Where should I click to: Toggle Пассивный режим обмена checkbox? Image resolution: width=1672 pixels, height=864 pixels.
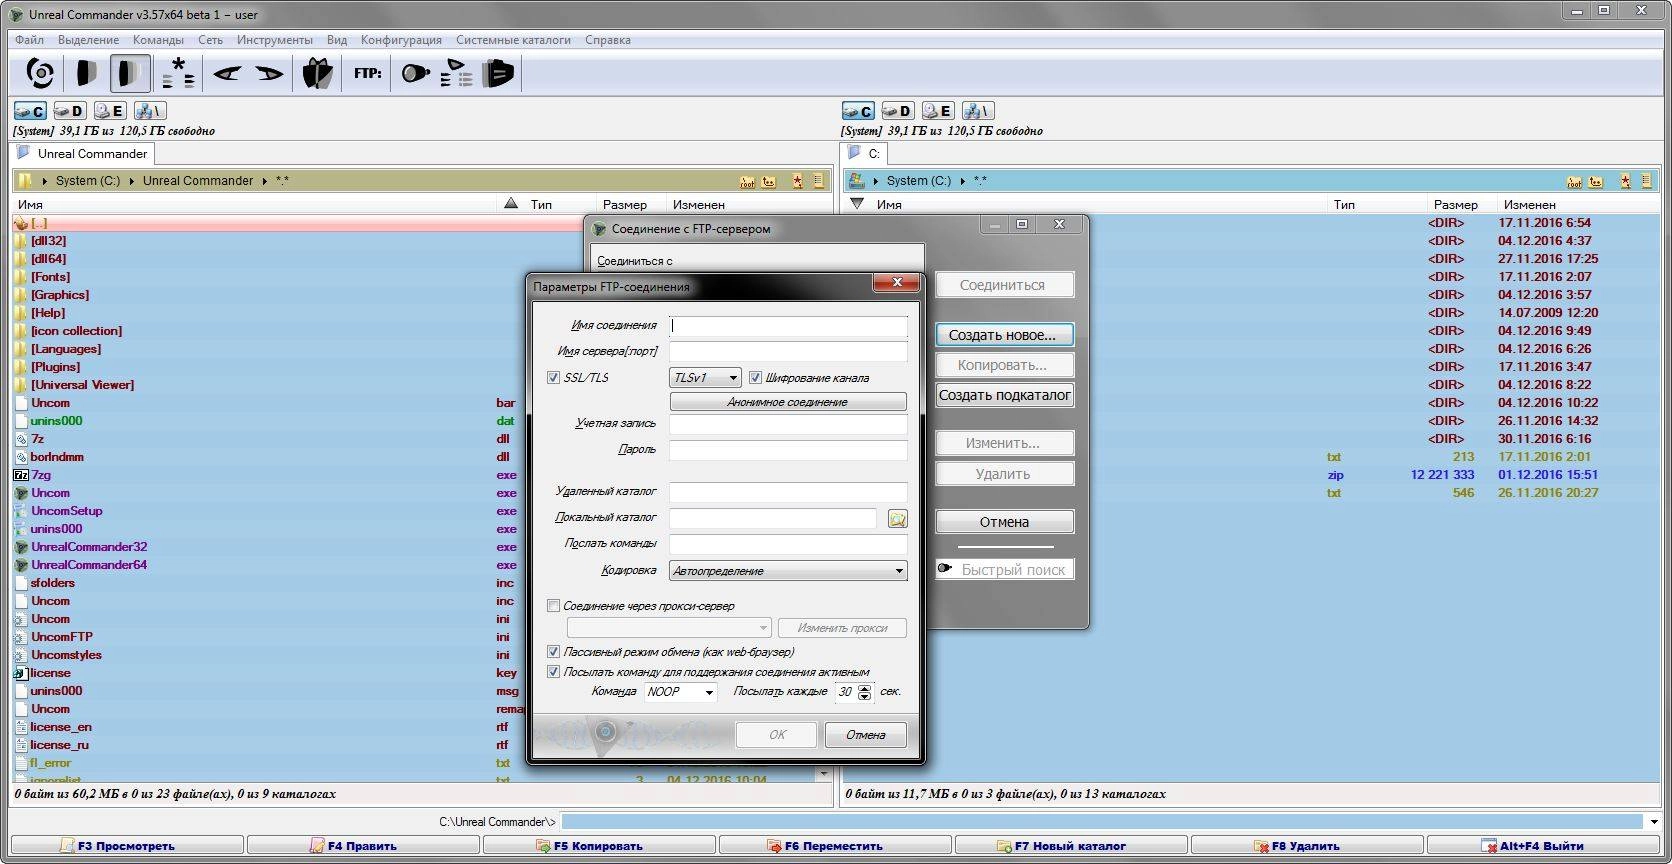pos(553,652)
